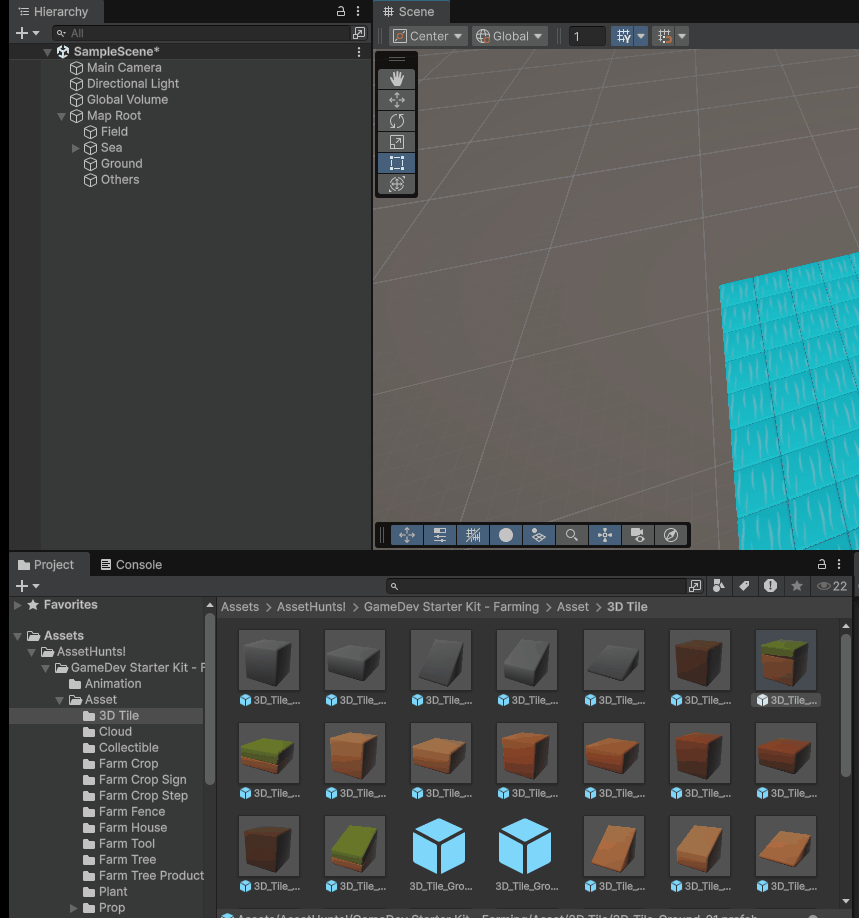The width and height of the screenshot is (859, 918).
Task: Activate the Rect transform tool
Action: click(397, 163)
